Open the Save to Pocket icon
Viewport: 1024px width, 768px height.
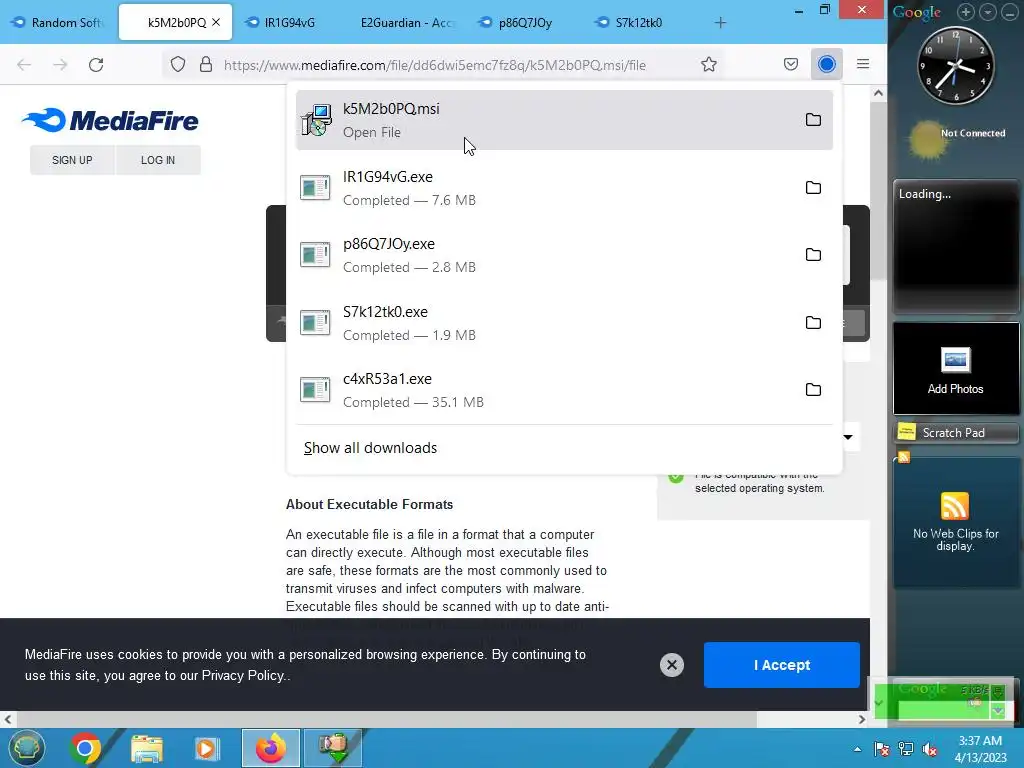pyautogui.click(x=791, y=64)
